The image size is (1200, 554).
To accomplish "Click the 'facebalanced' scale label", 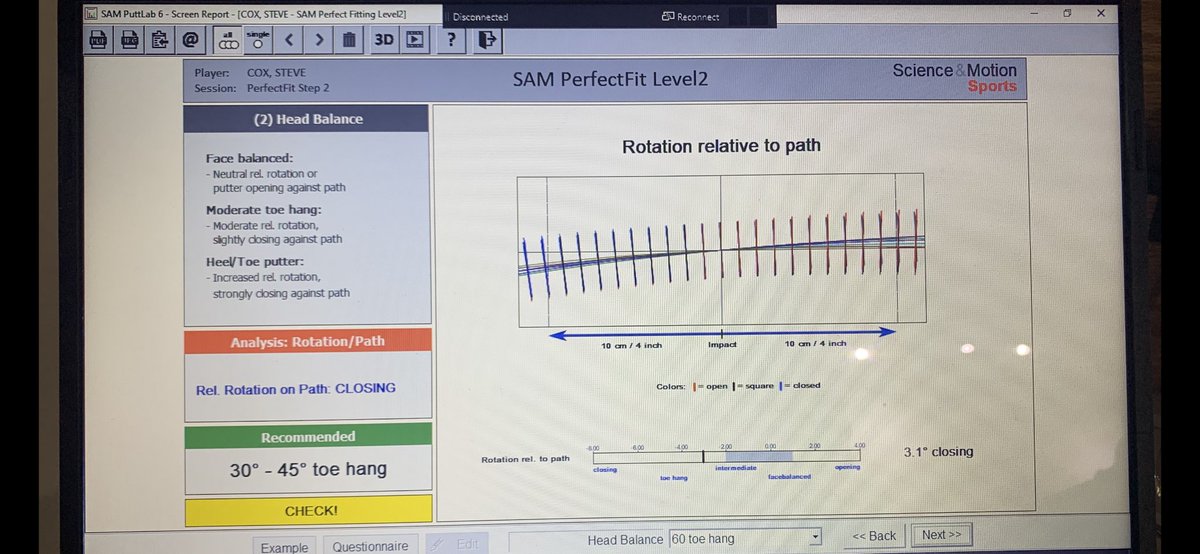I will [789, 477].
